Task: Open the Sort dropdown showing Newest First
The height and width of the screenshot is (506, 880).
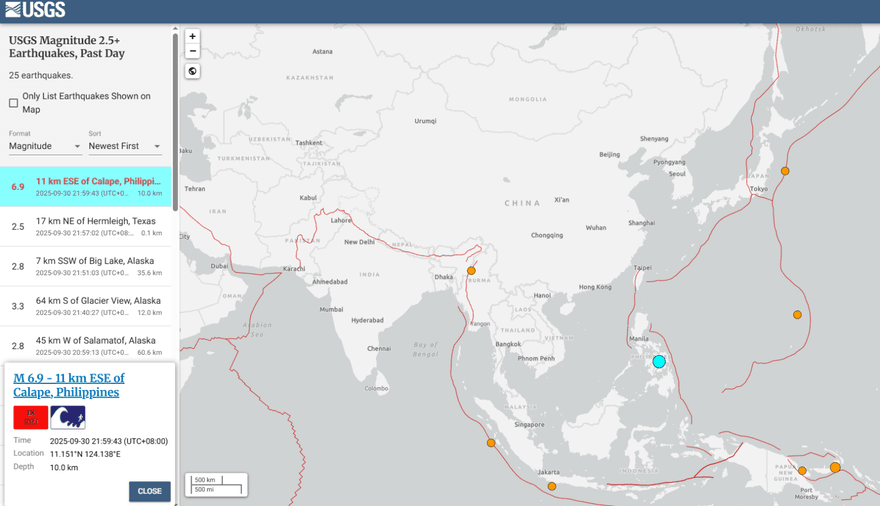Action: 124,146
